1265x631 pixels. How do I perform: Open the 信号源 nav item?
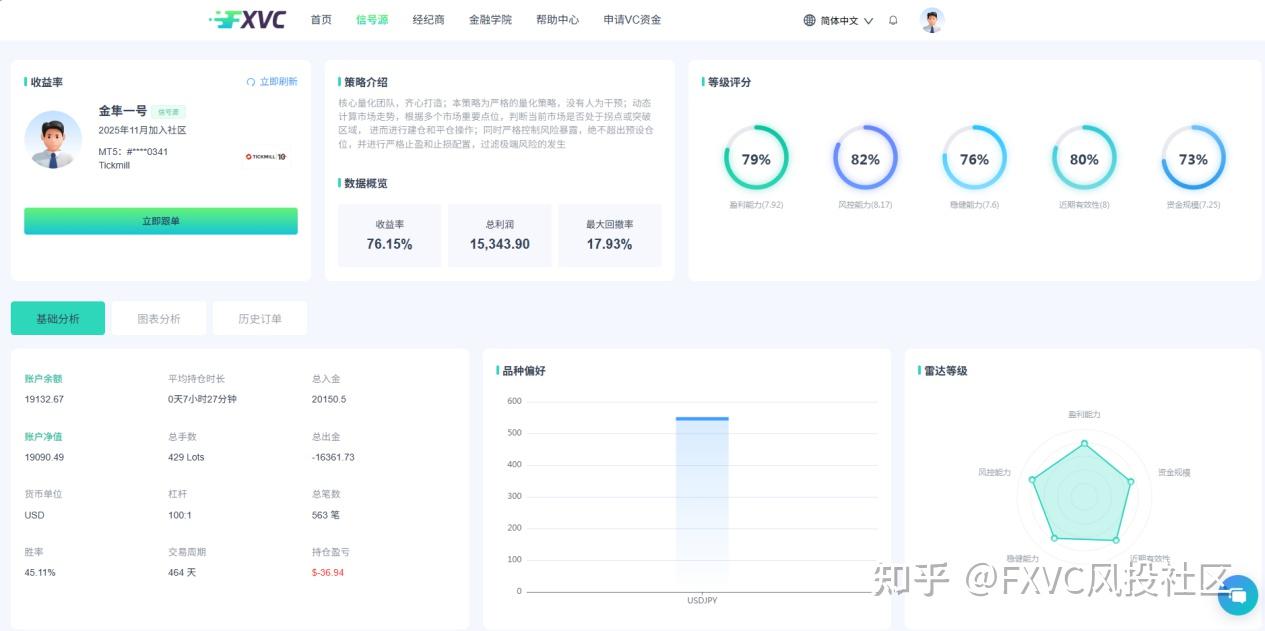pos(372,19)
